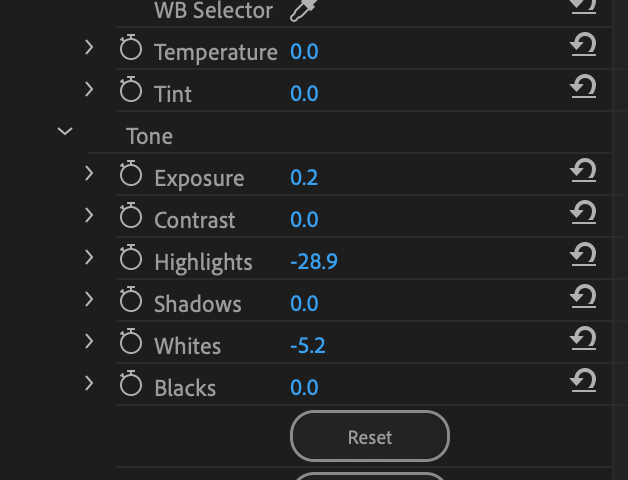The image size is (628, 480).
Task: Click the Whites value -5.2
Action: (308, 346)
